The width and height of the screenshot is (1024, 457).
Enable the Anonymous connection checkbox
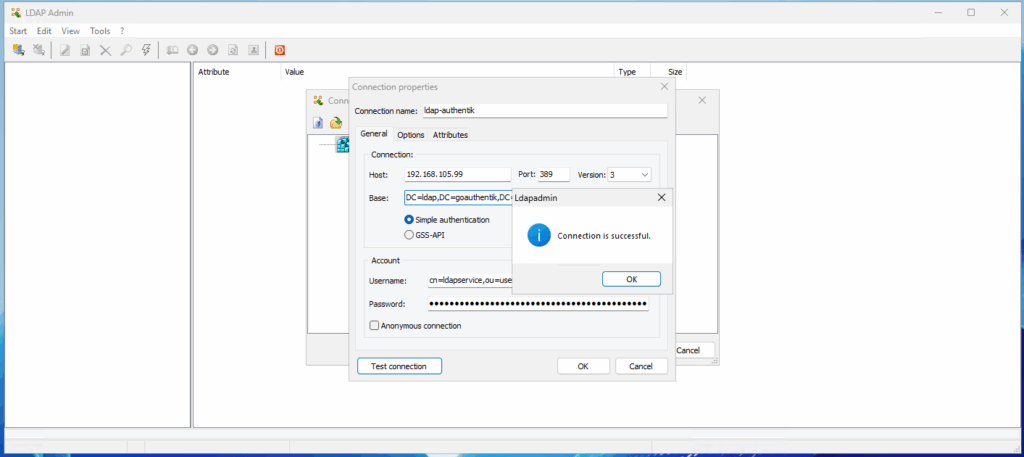tap(374, 325)
